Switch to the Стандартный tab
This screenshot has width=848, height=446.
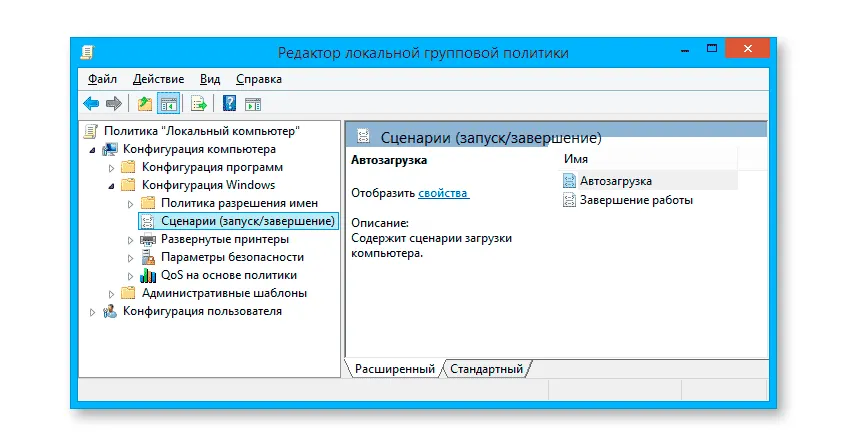[487, 369]
